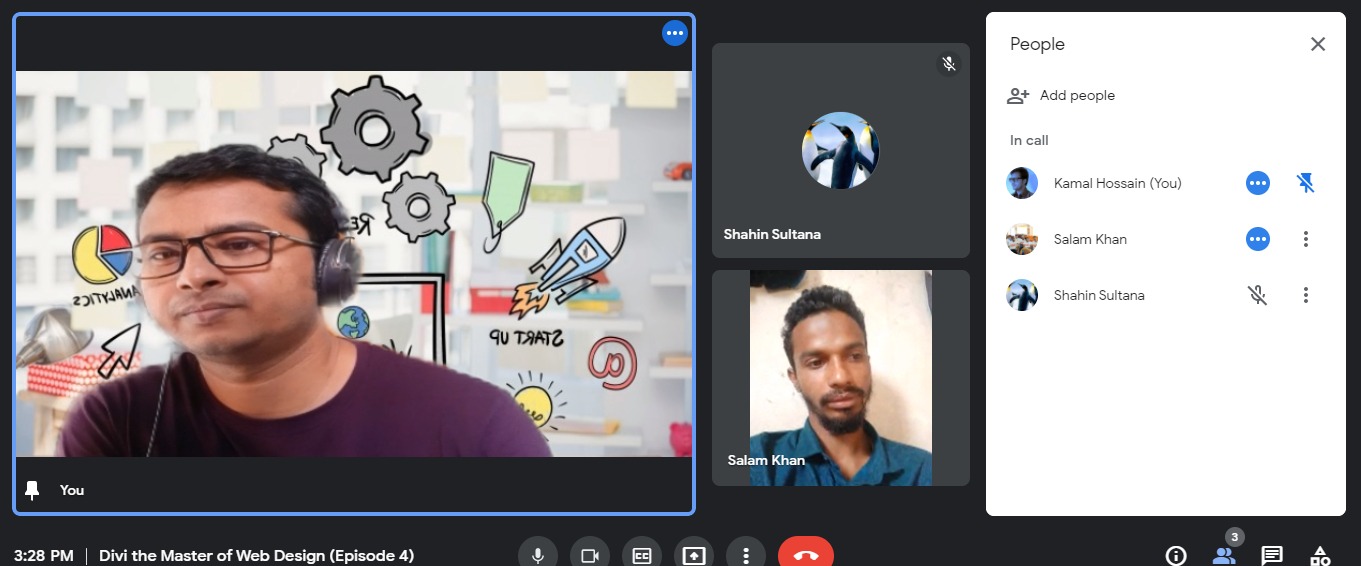1361x566 pixels.
Task: Leave the call with the red hang-up button
Action: (805, 555)
